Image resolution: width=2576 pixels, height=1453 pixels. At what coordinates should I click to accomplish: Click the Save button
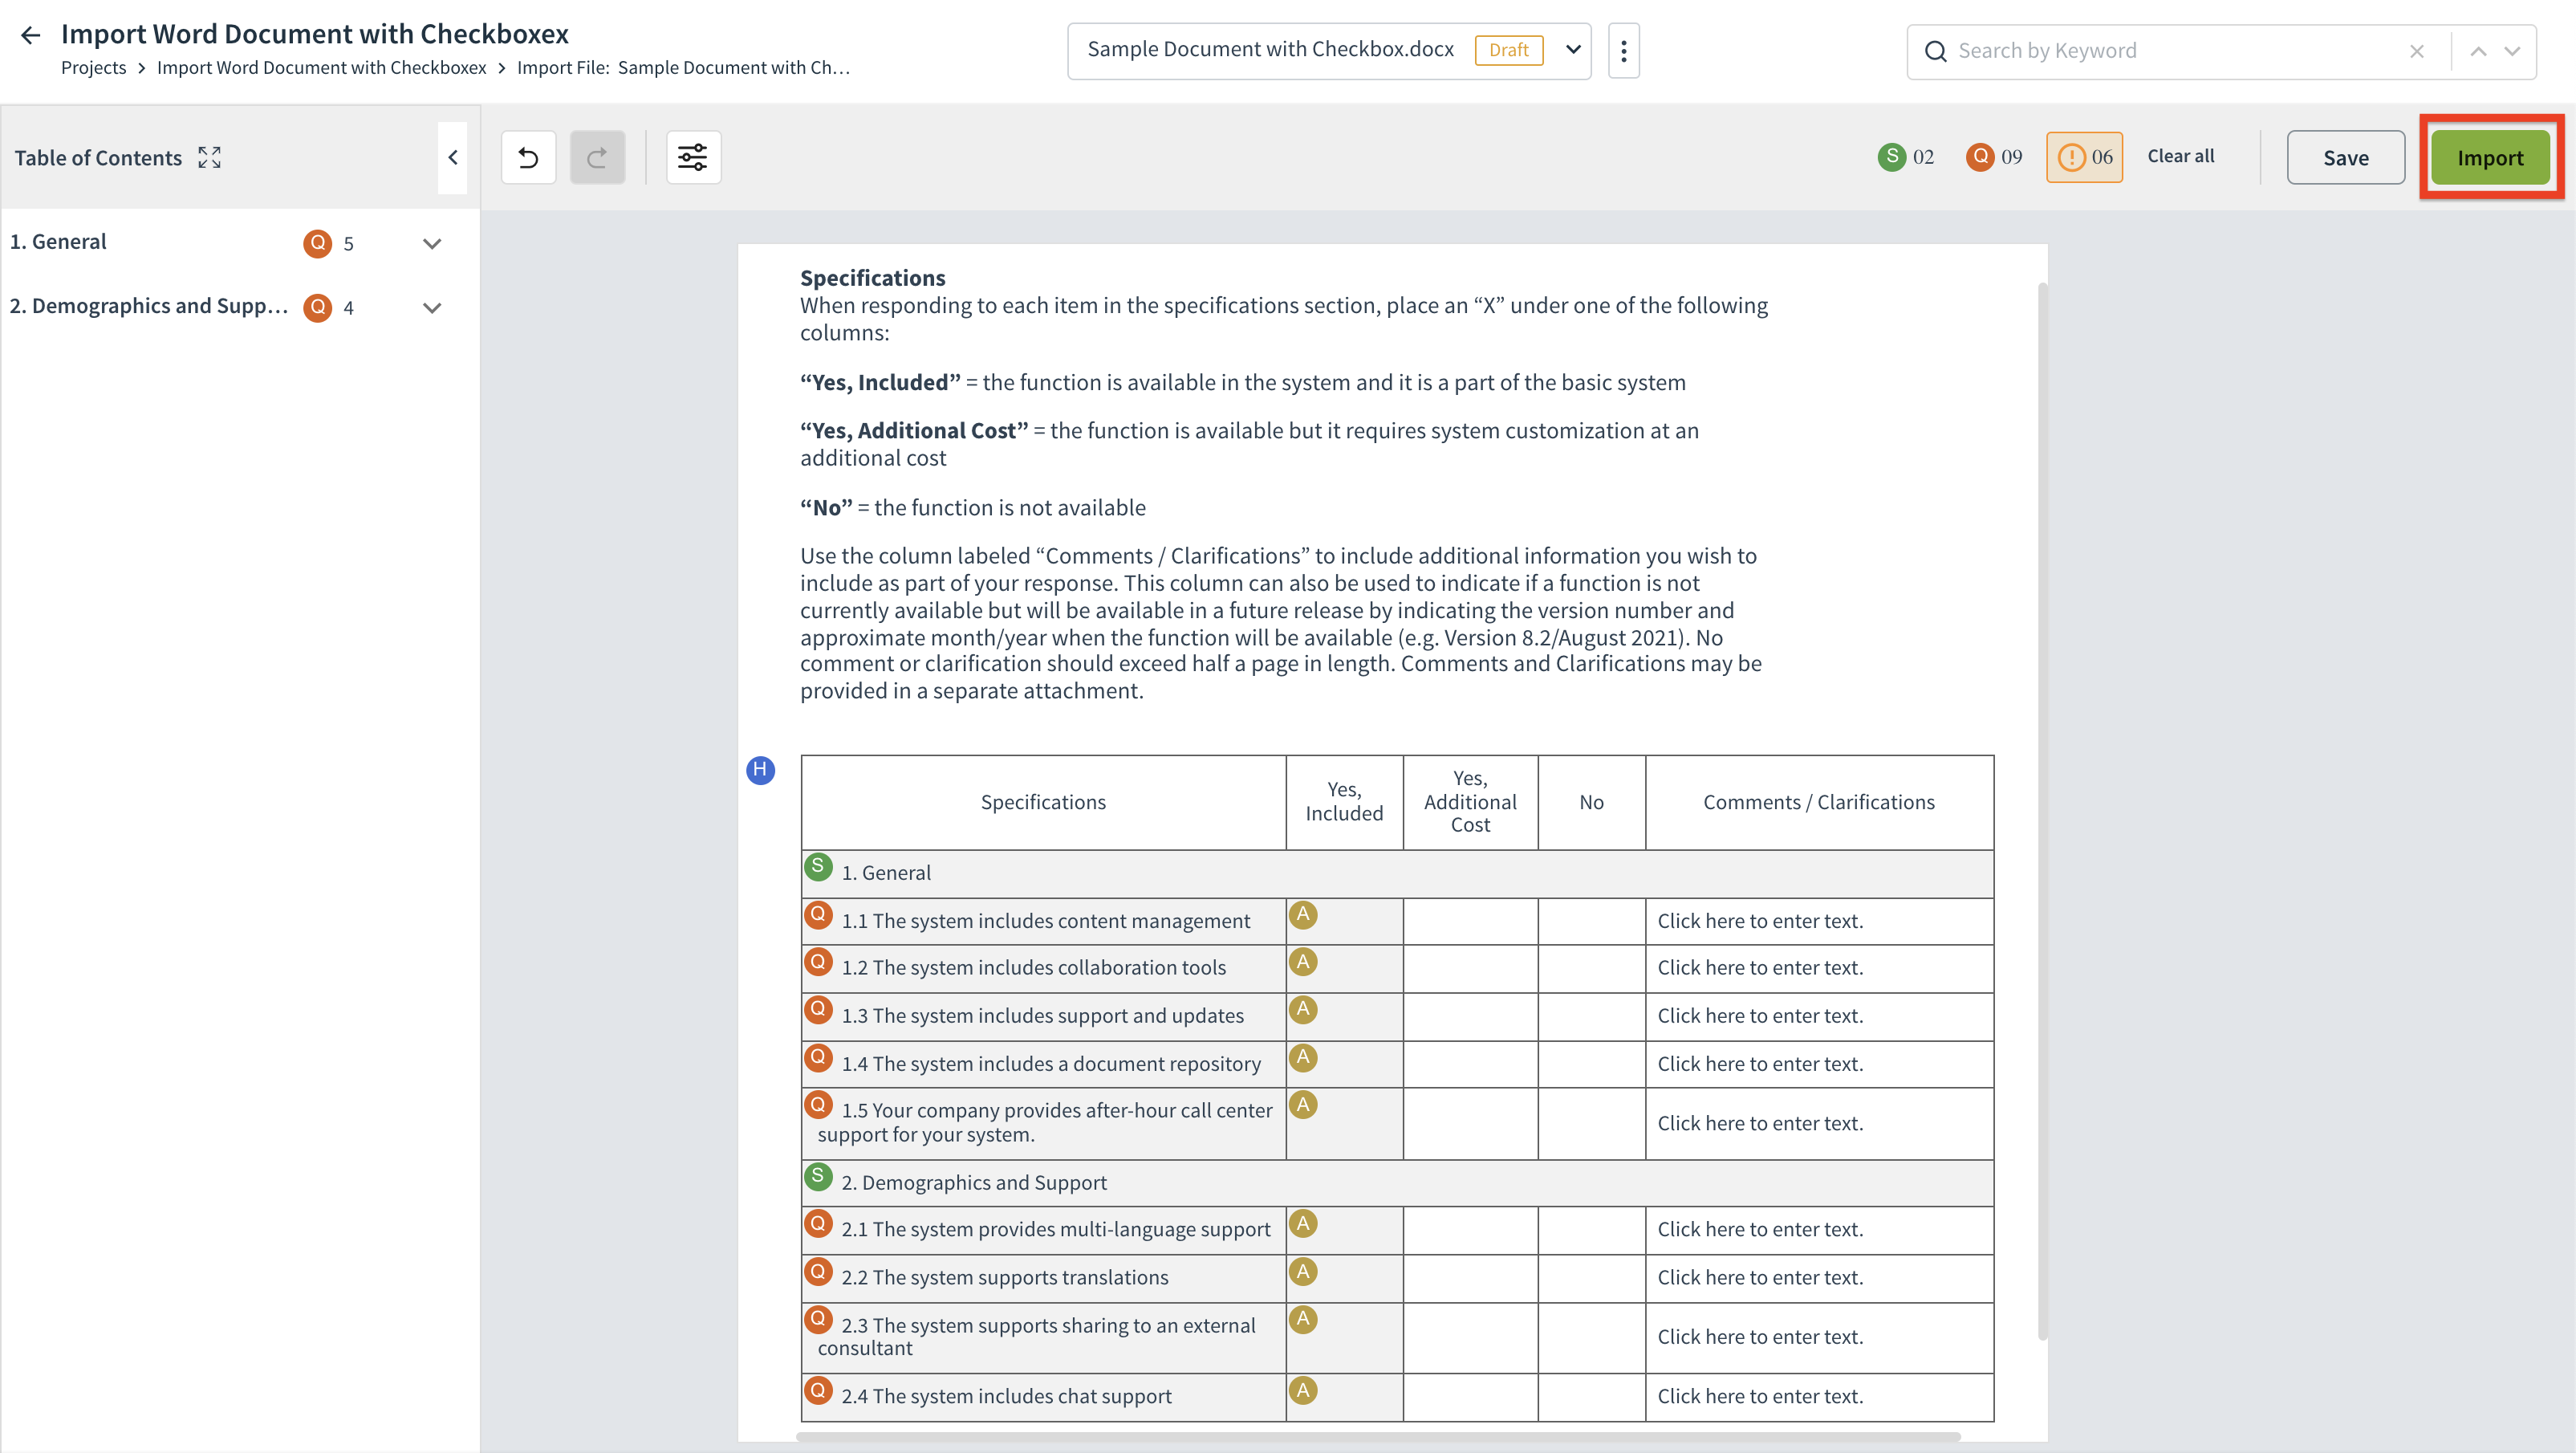point(2345,157)
